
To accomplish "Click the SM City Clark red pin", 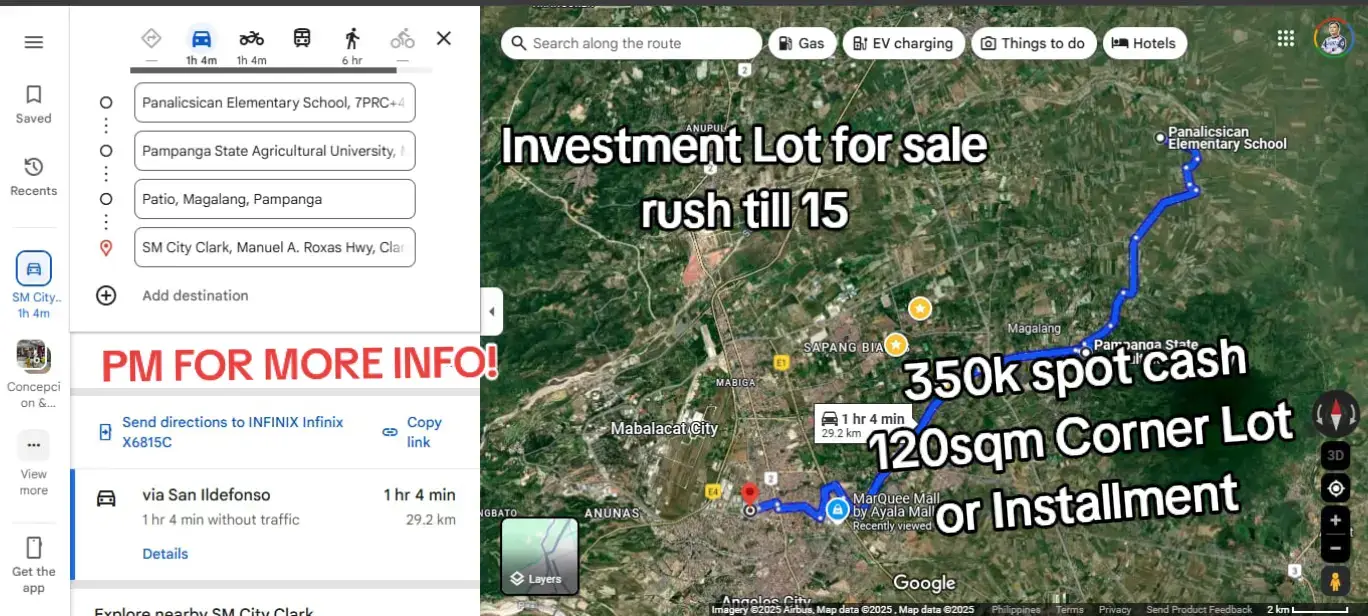I will click(750, 496).
